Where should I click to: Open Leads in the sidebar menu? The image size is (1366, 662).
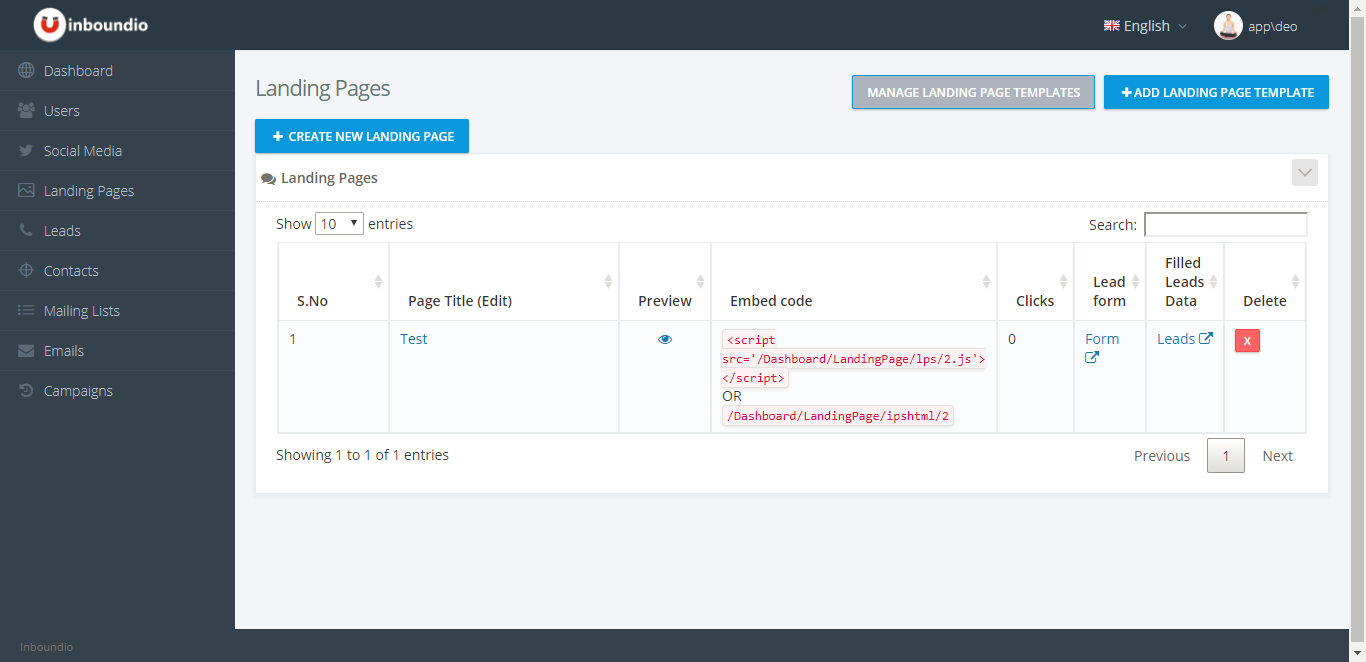click(117, 231)
